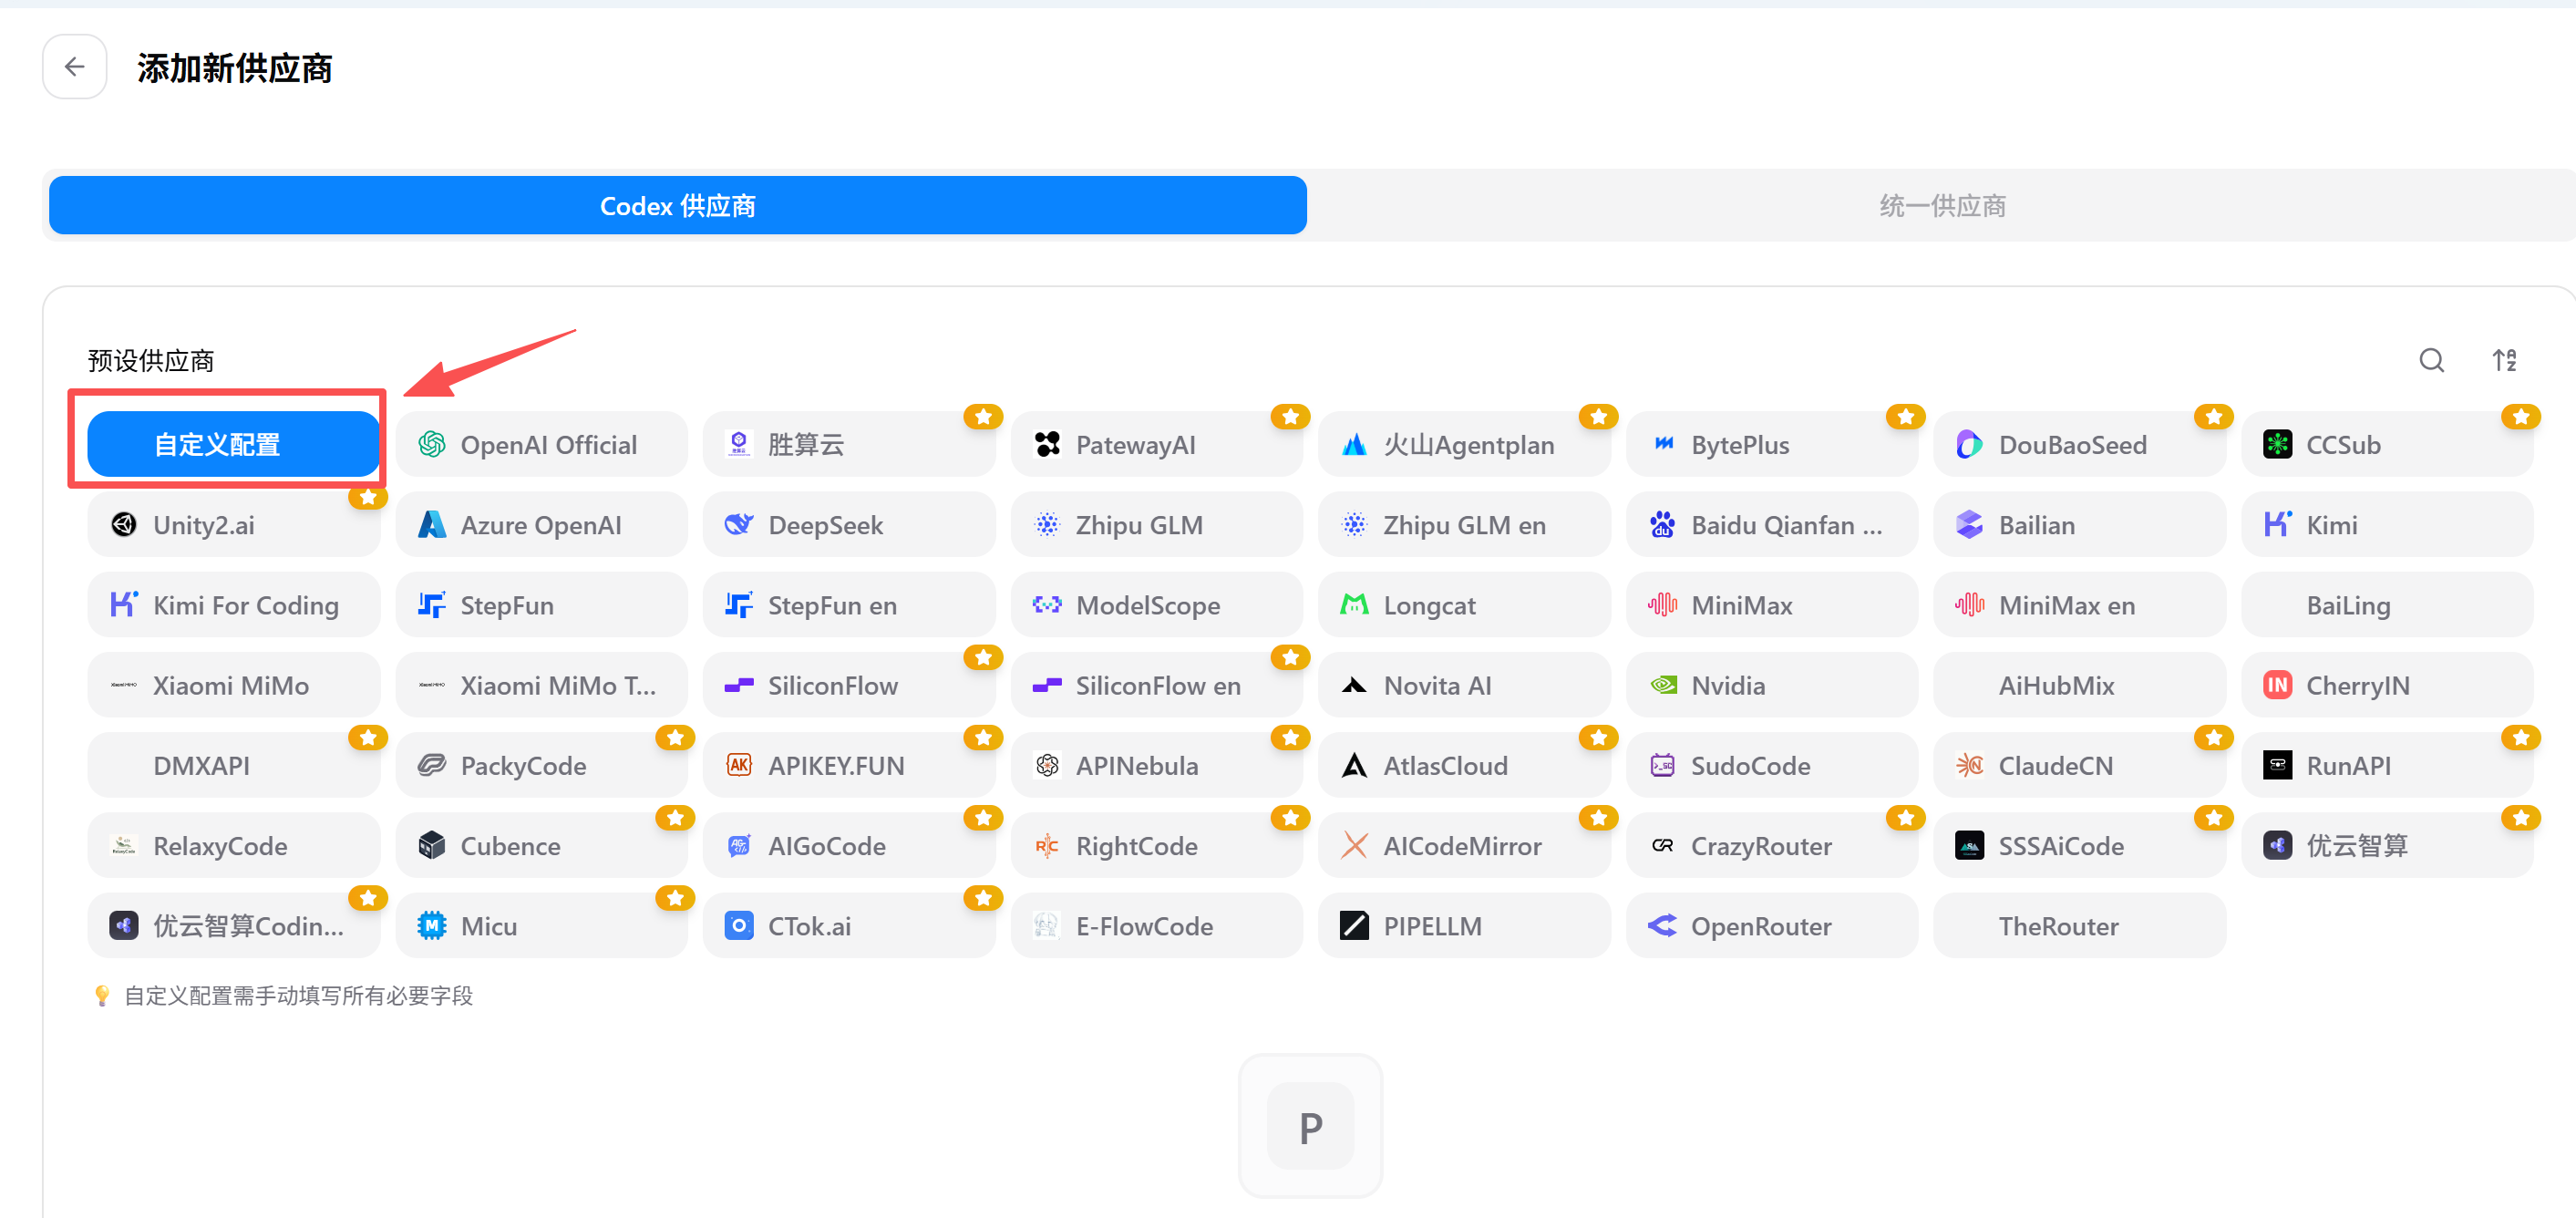2576x1218 pixels.
Task: Select the 自定义配置 preset button
Action: [234, 444]
